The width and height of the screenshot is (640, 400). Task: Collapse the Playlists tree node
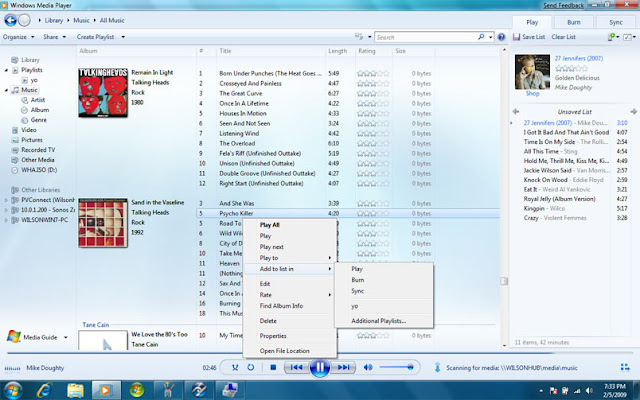click(x=6, y=70)
